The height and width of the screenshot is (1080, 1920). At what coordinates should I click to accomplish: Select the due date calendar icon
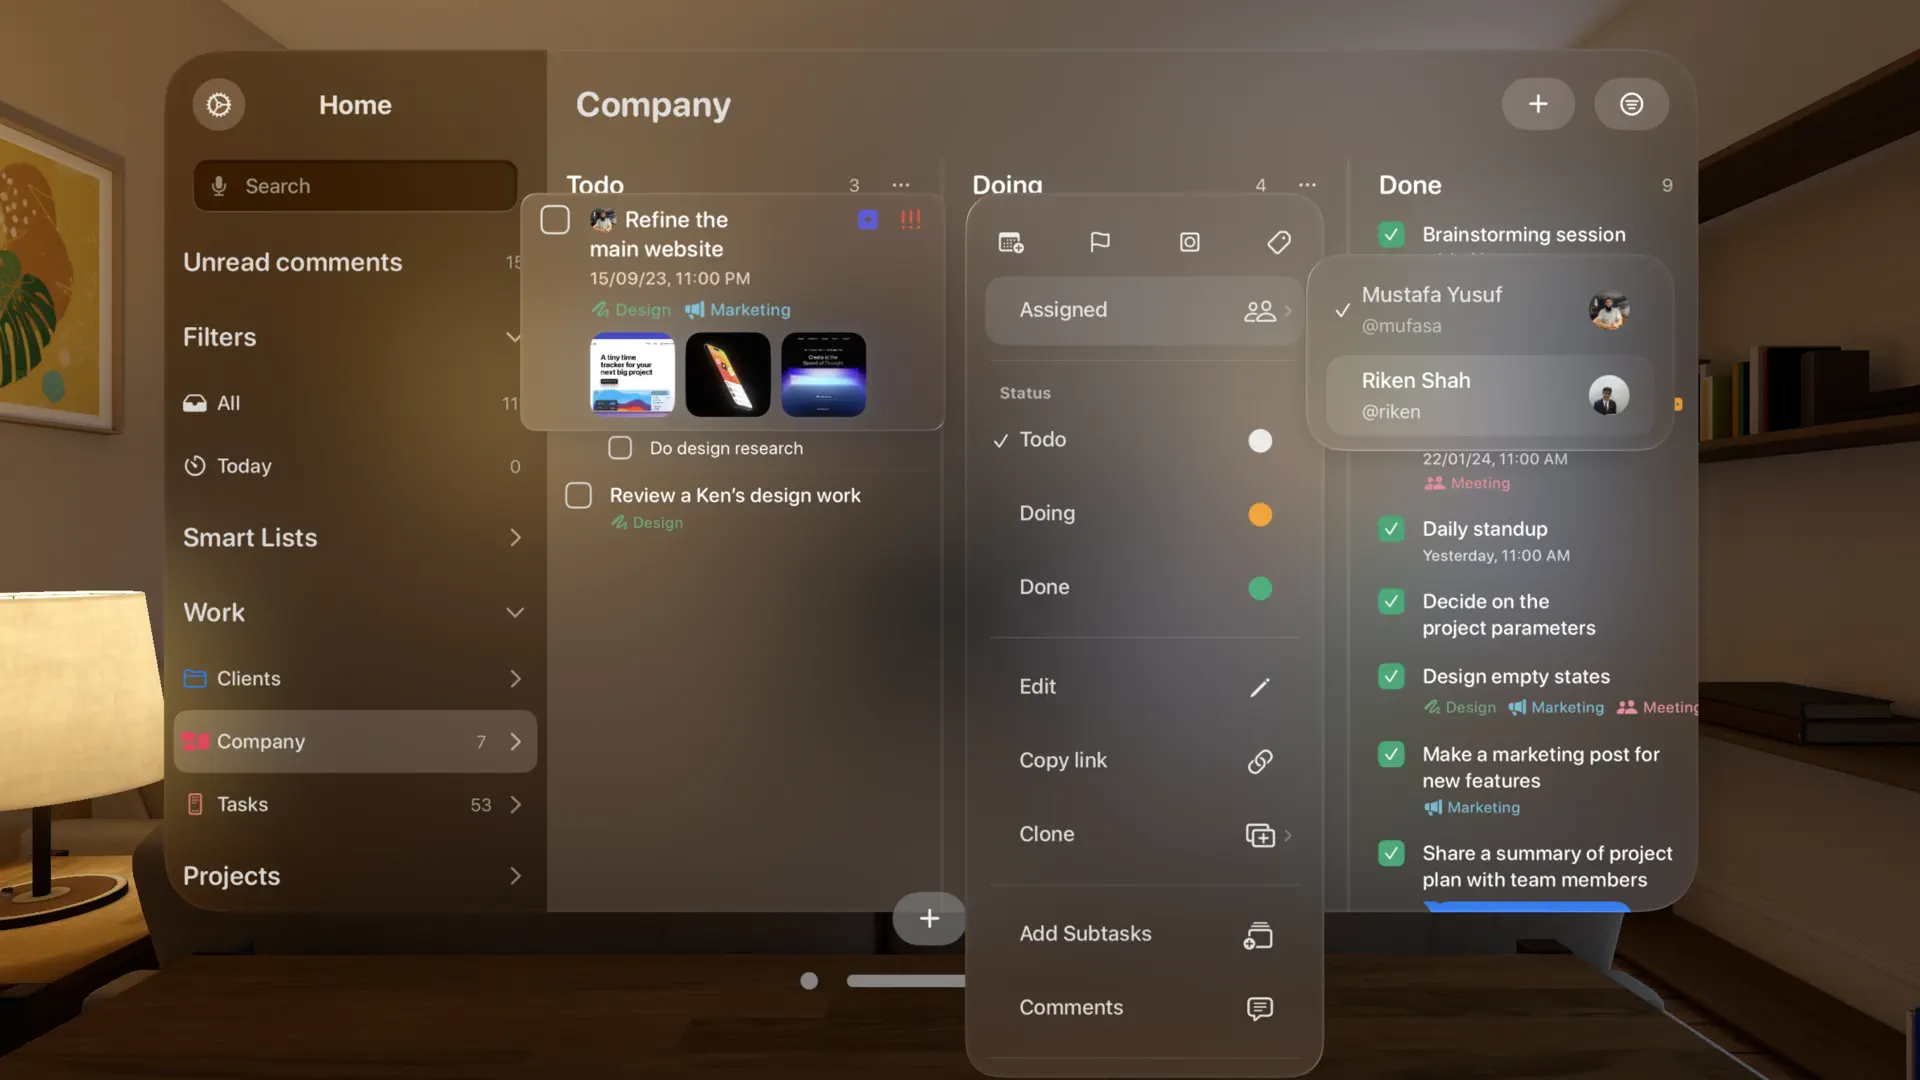(x=1011, y=242)
